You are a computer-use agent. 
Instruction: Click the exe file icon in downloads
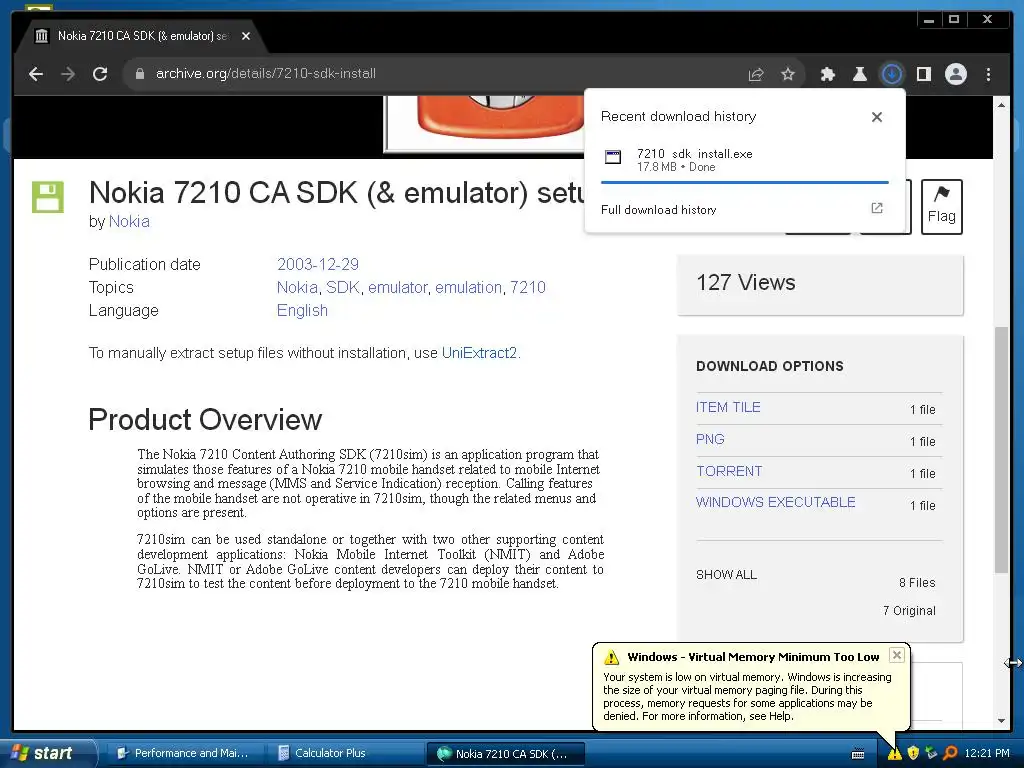click(613, 157)
